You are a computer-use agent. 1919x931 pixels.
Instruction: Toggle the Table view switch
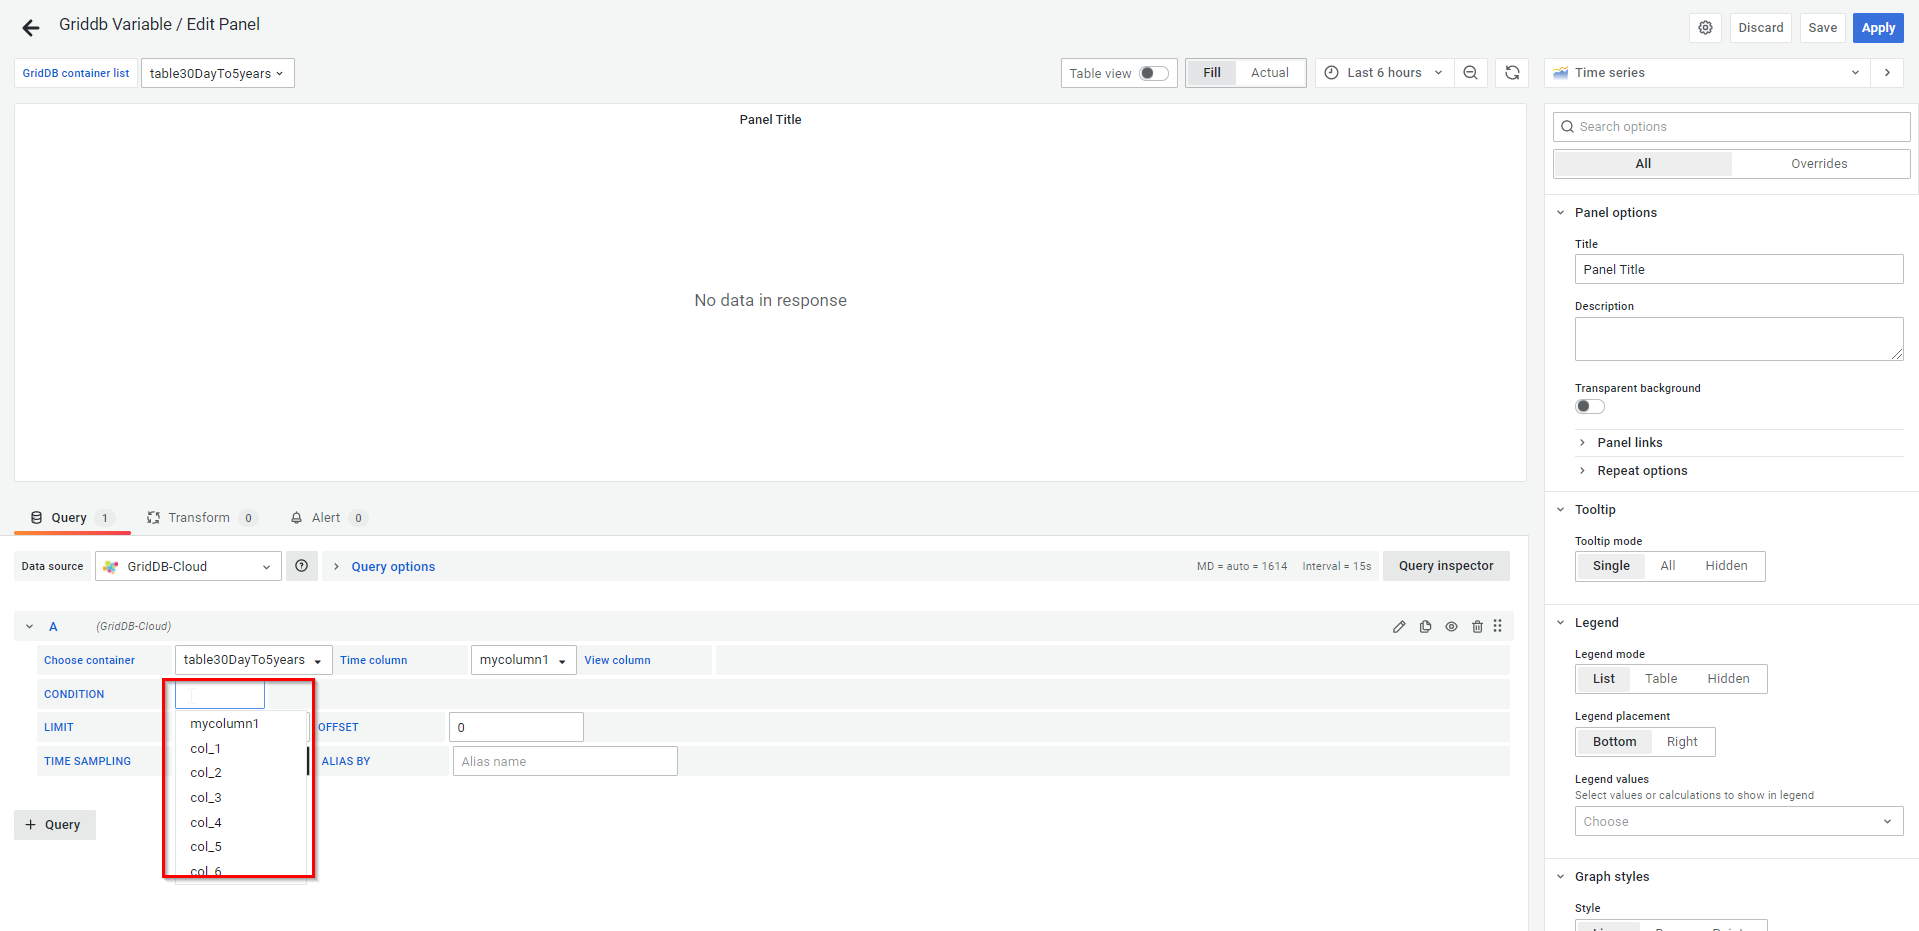point(1153,73)
